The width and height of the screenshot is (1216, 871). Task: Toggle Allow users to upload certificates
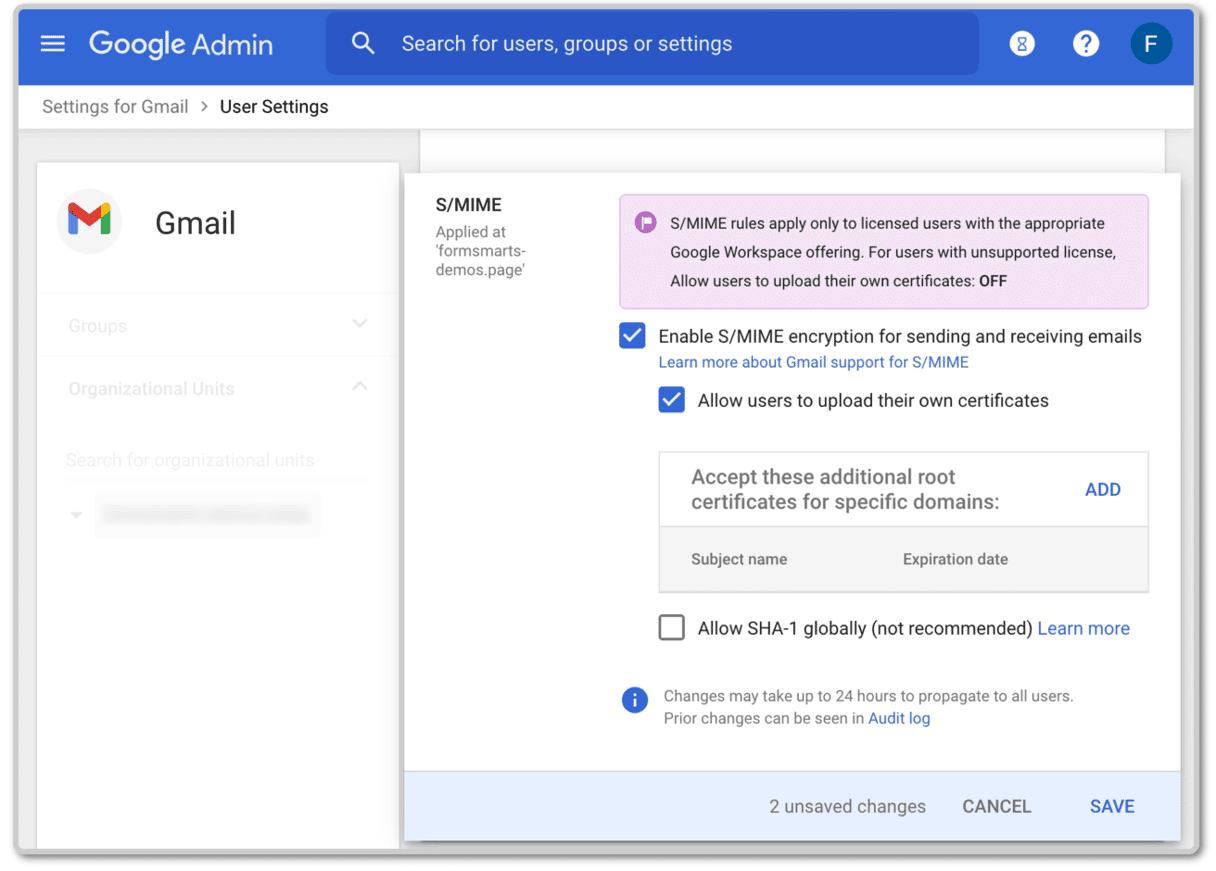tap(672, 400)
